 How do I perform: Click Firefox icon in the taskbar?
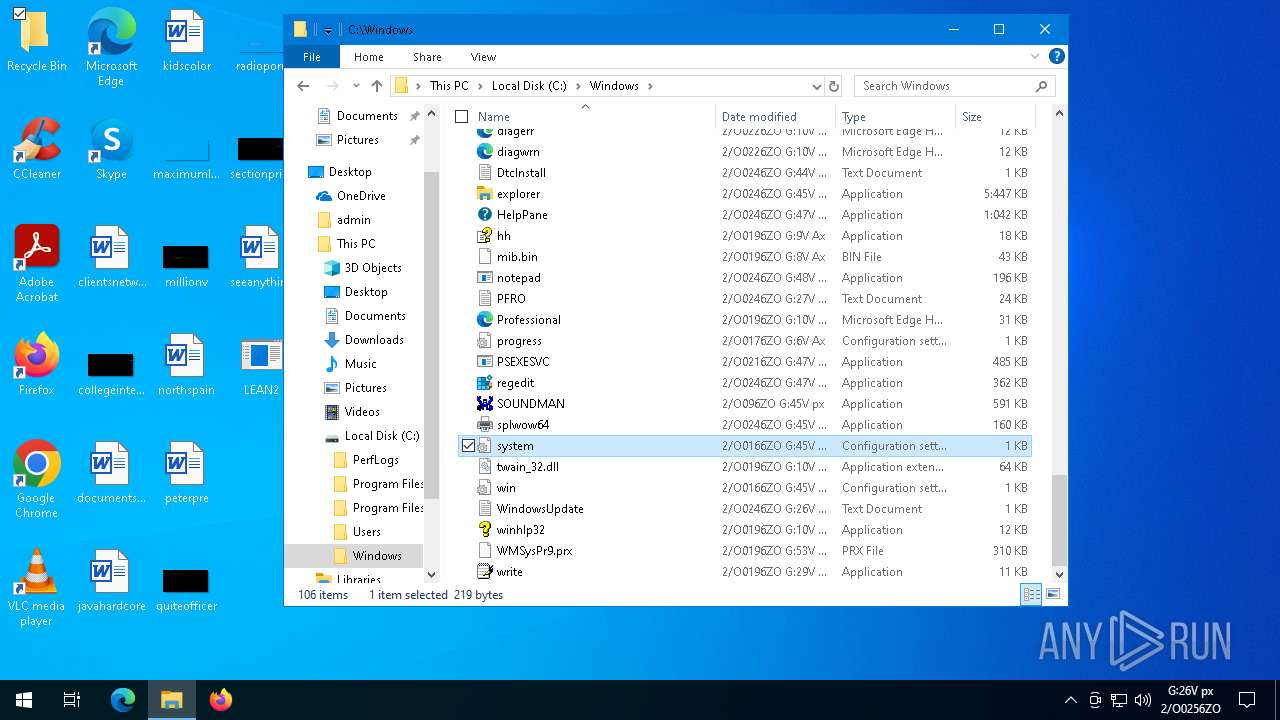(221, 700)
